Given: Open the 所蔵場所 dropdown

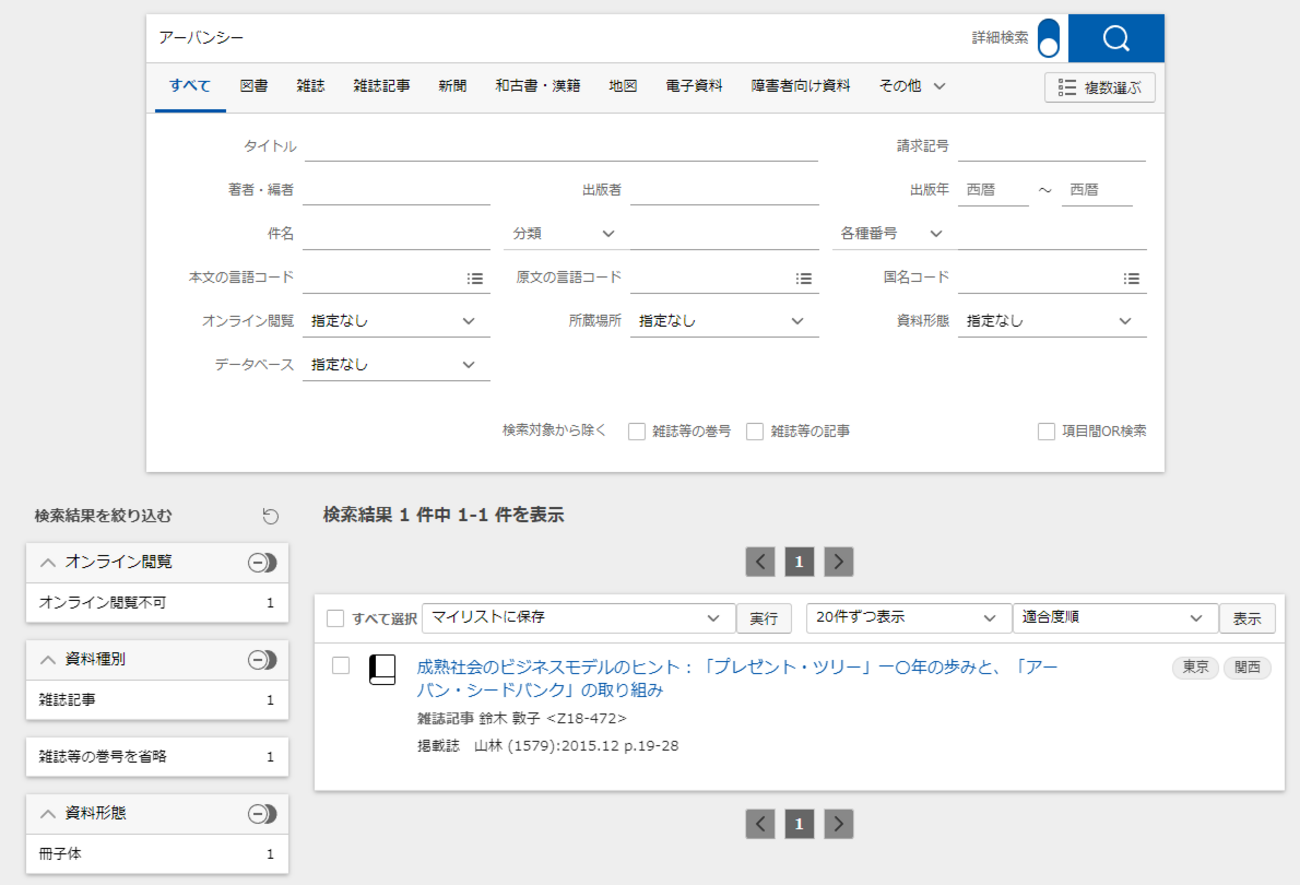Looking at the screenshot, I should (722, 321).
